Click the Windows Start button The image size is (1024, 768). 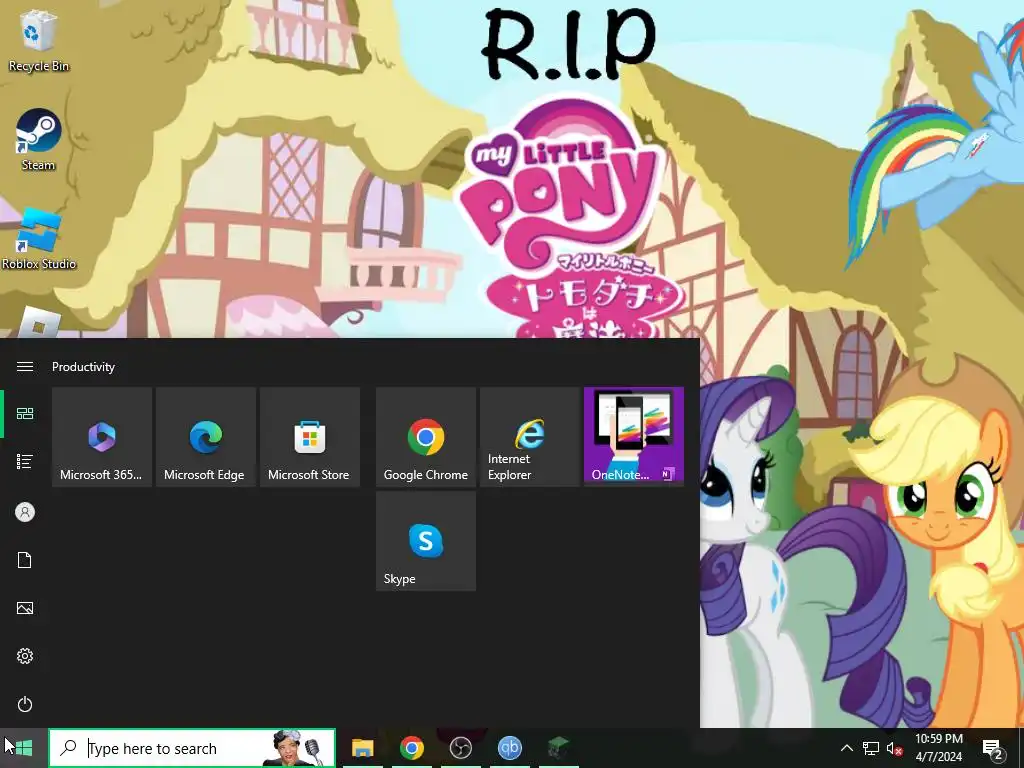tap(24, 748)
